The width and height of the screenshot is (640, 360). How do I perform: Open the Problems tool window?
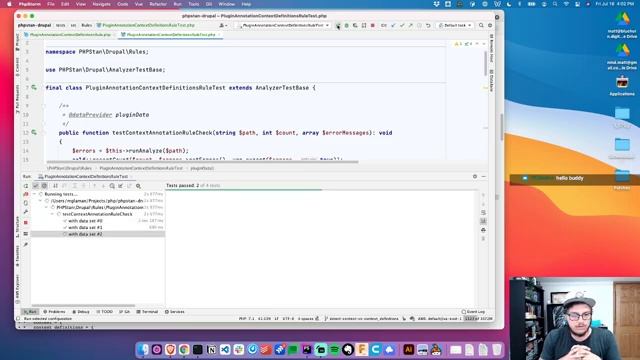[54, 311]
